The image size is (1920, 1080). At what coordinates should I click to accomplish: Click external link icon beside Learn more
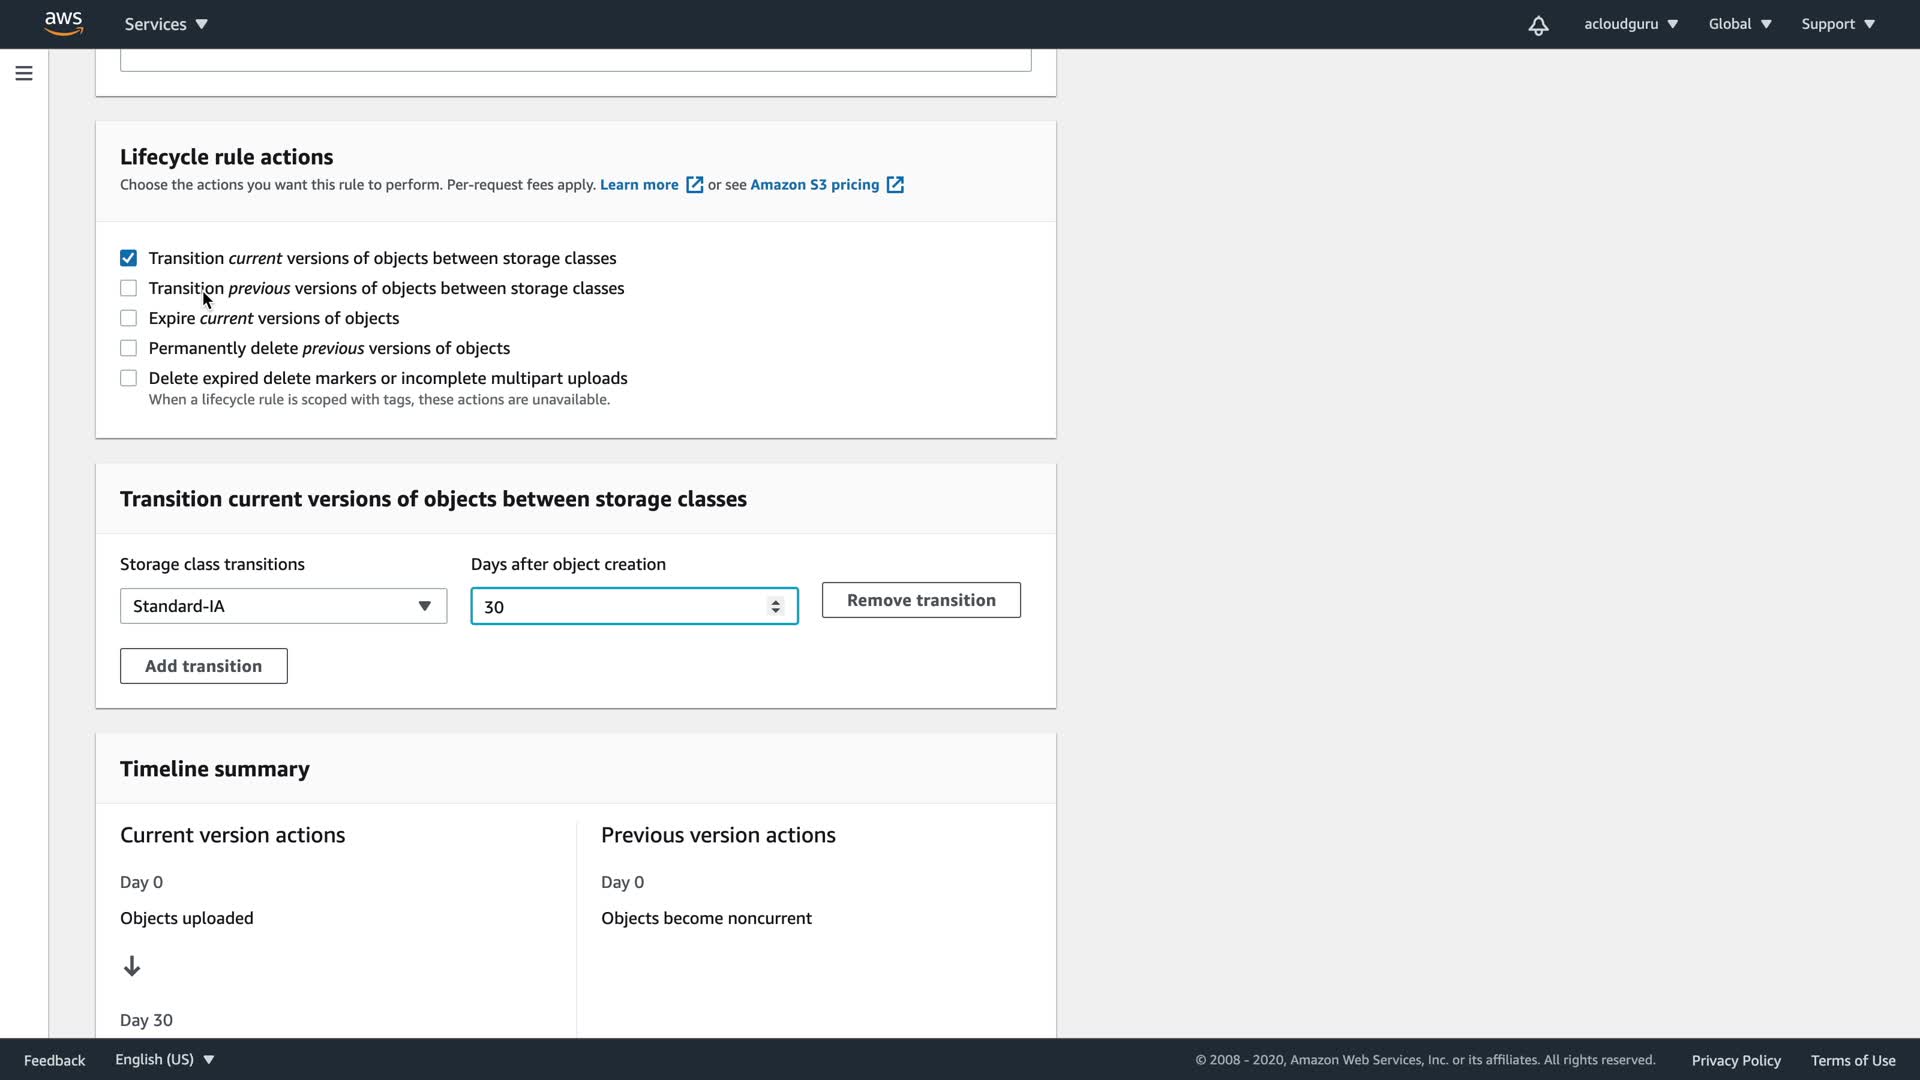(x=694, y=185)
